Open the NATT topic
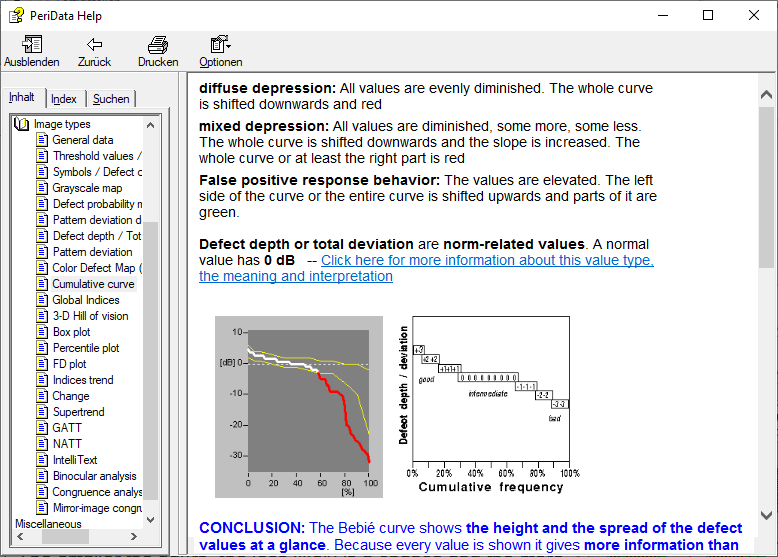The image size is (778, 557). pyautogui.click(x=67, y=443)
